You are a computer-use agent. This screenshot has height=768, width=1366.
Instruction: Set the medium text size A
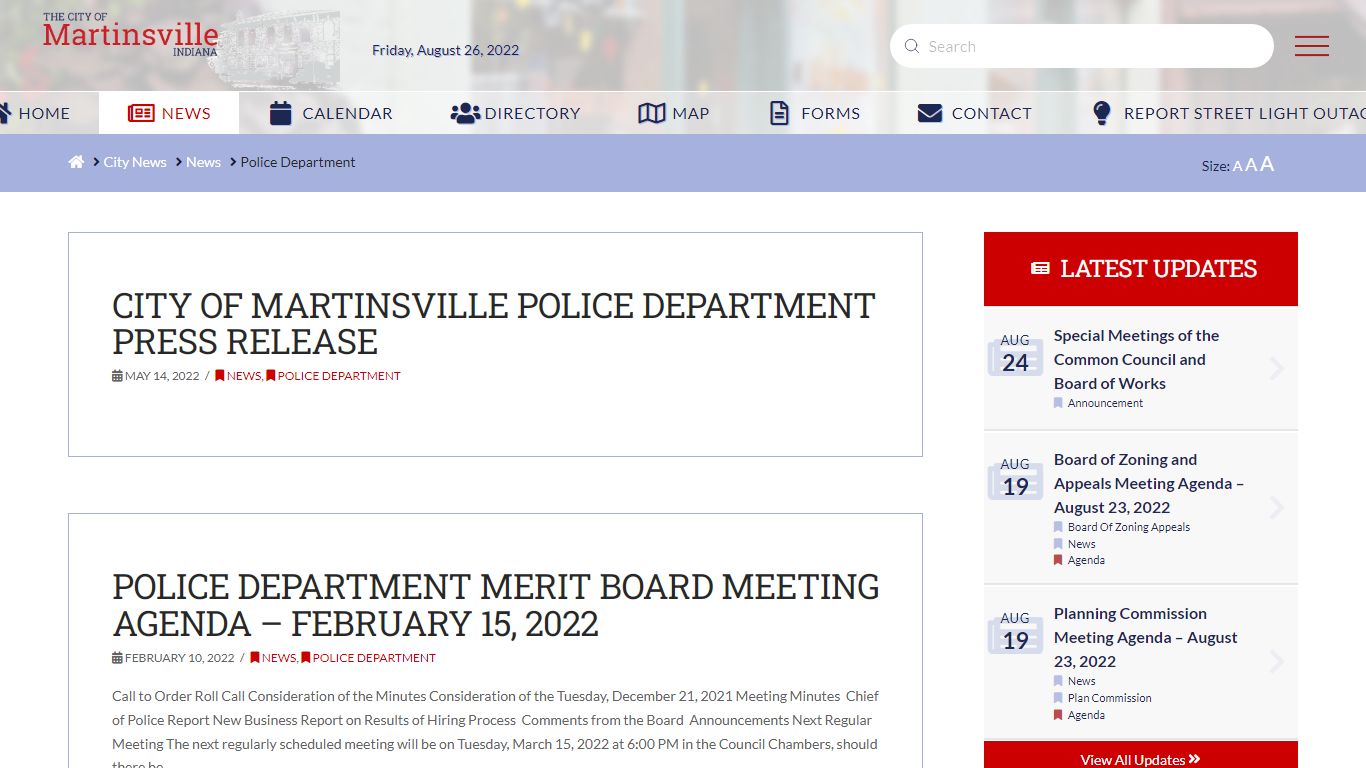click(1251, 166)
